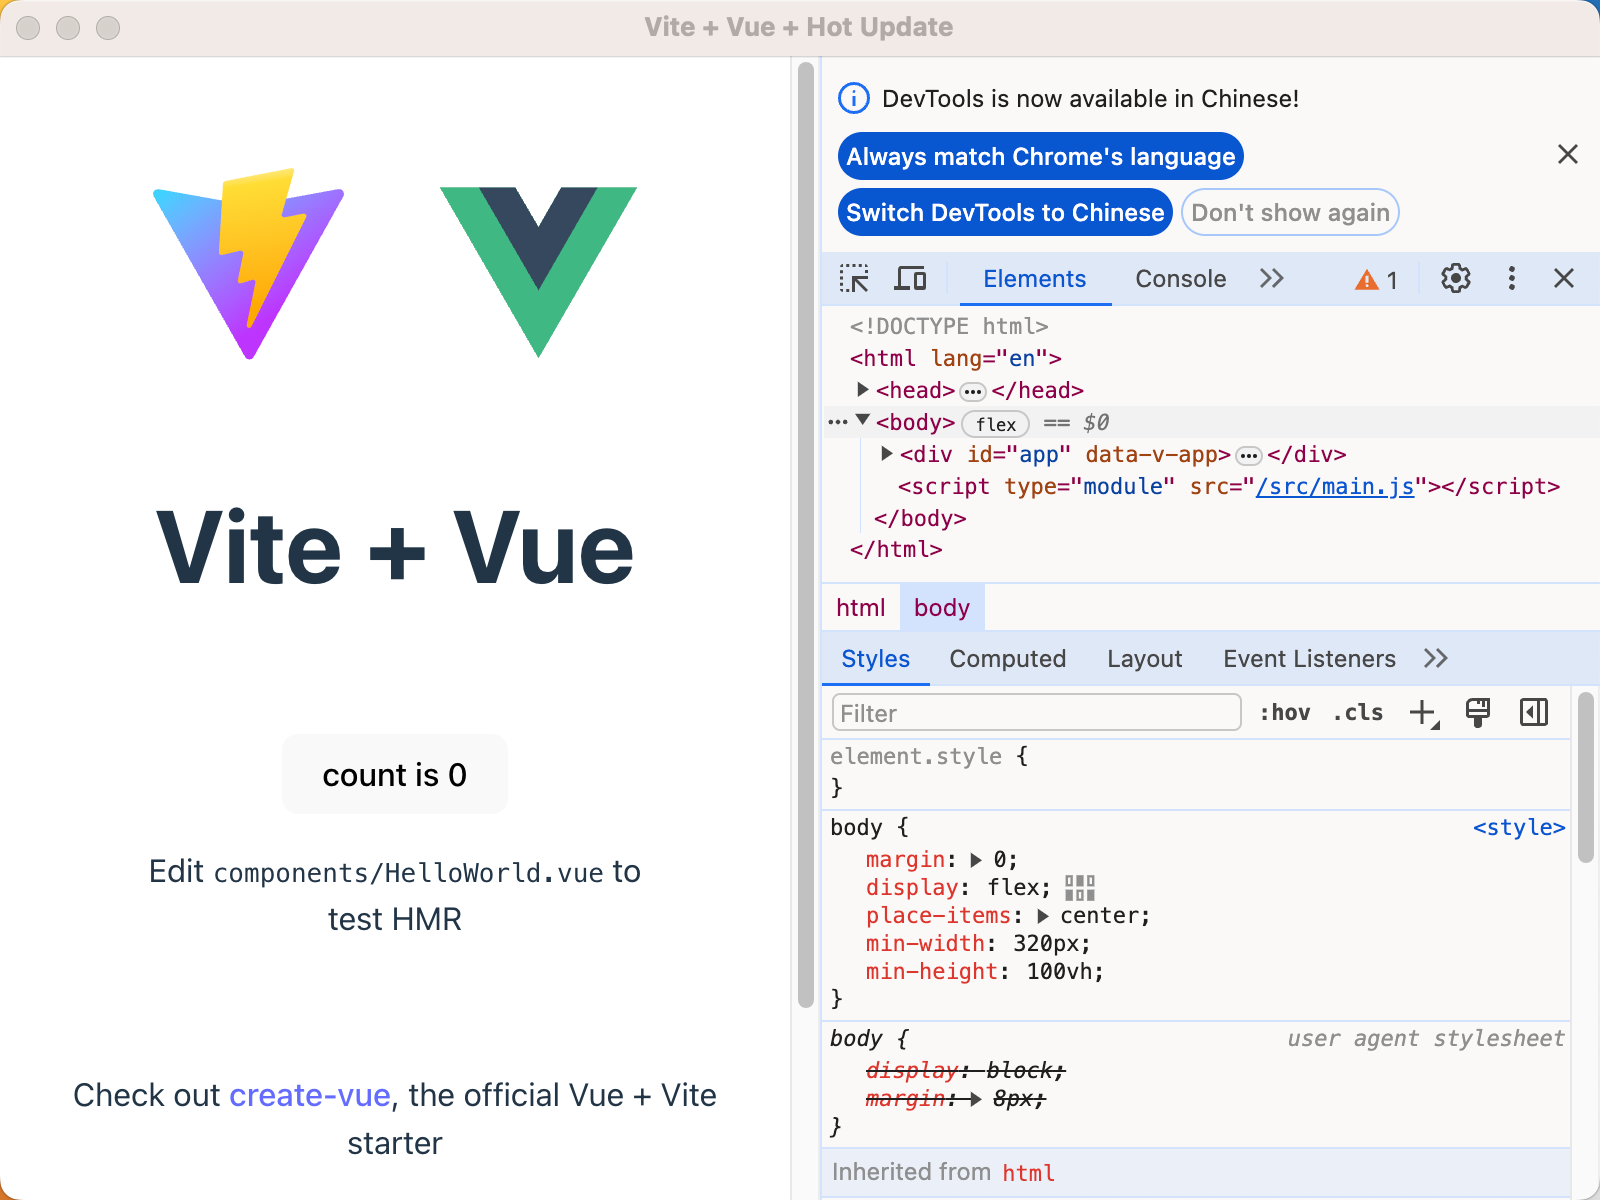This screenshot has width=1600, height=1200.
Task: Open the Styles tab
Action: coord(875,658)
